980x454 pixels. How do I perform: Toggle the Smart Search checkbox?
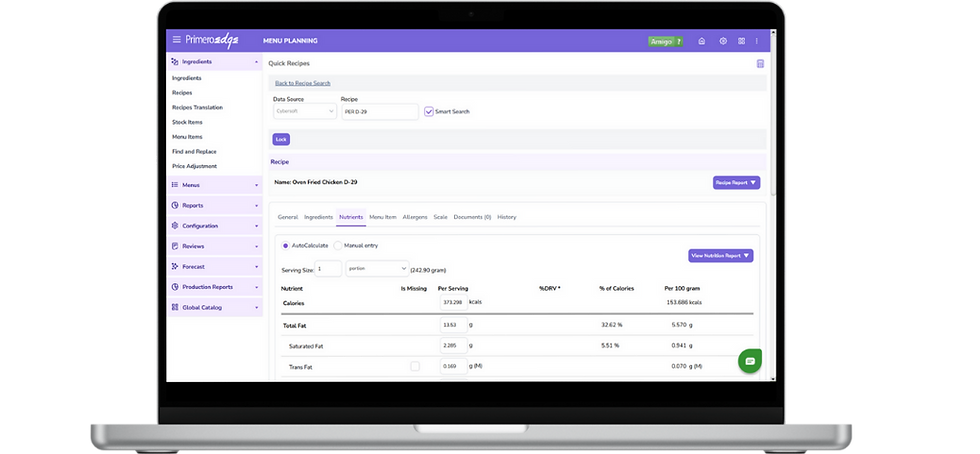pyautogui.click(x=429, y=111)
